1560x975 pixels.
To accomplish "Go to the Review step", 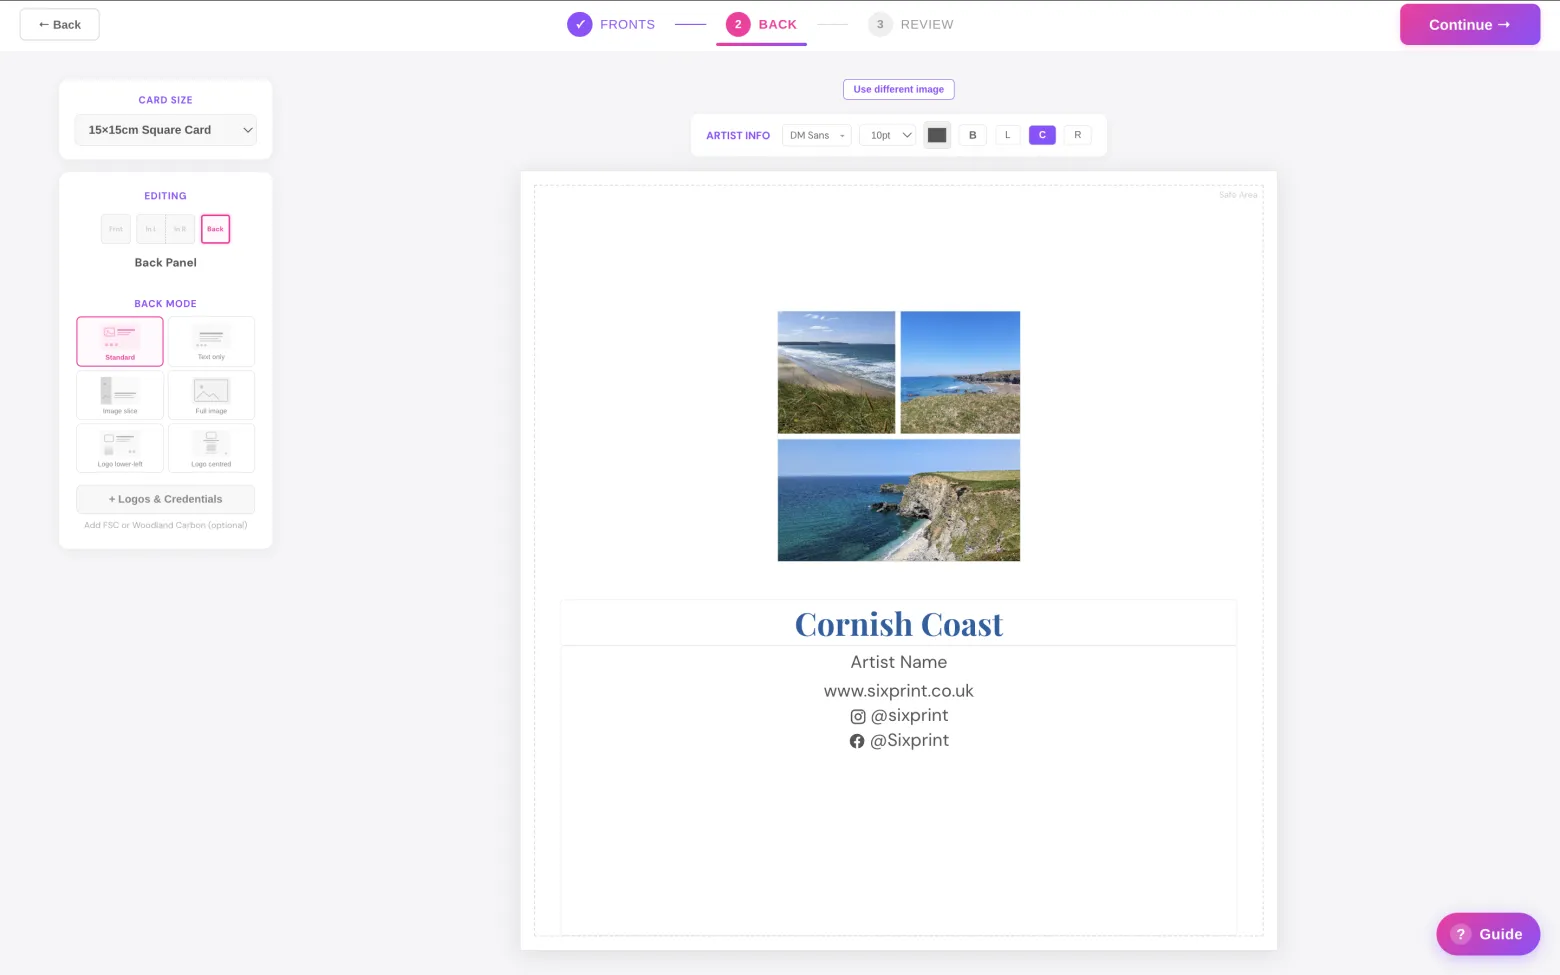I will click(x=911, y=24).
